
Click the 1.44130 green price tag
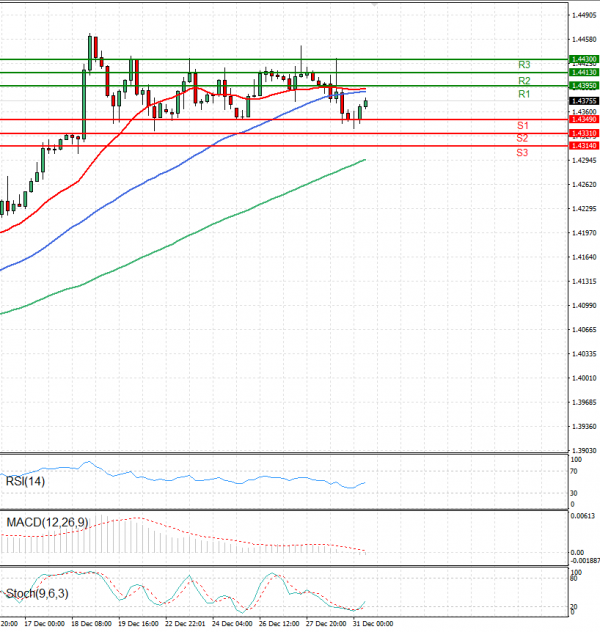point(583,72)
